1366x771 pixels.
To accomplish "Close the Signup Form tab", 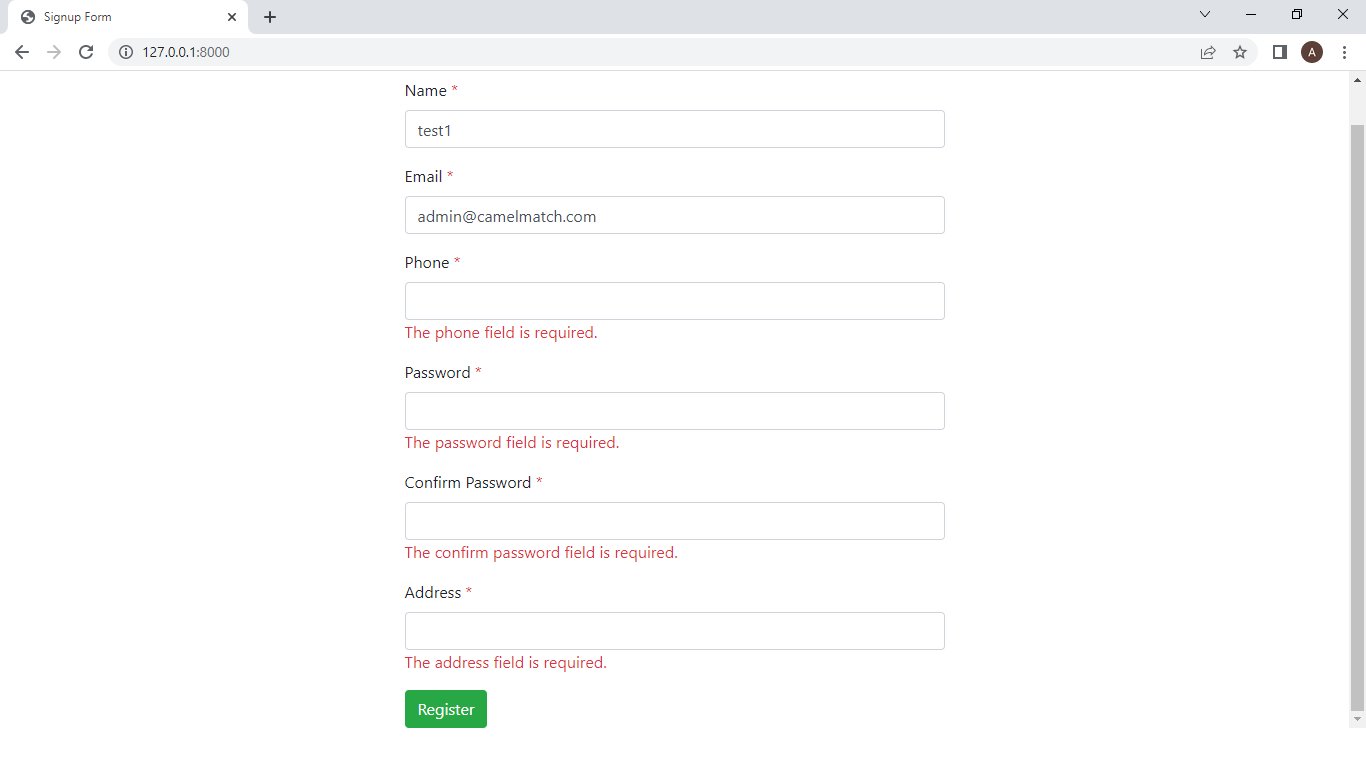I will tap(232, 17).
